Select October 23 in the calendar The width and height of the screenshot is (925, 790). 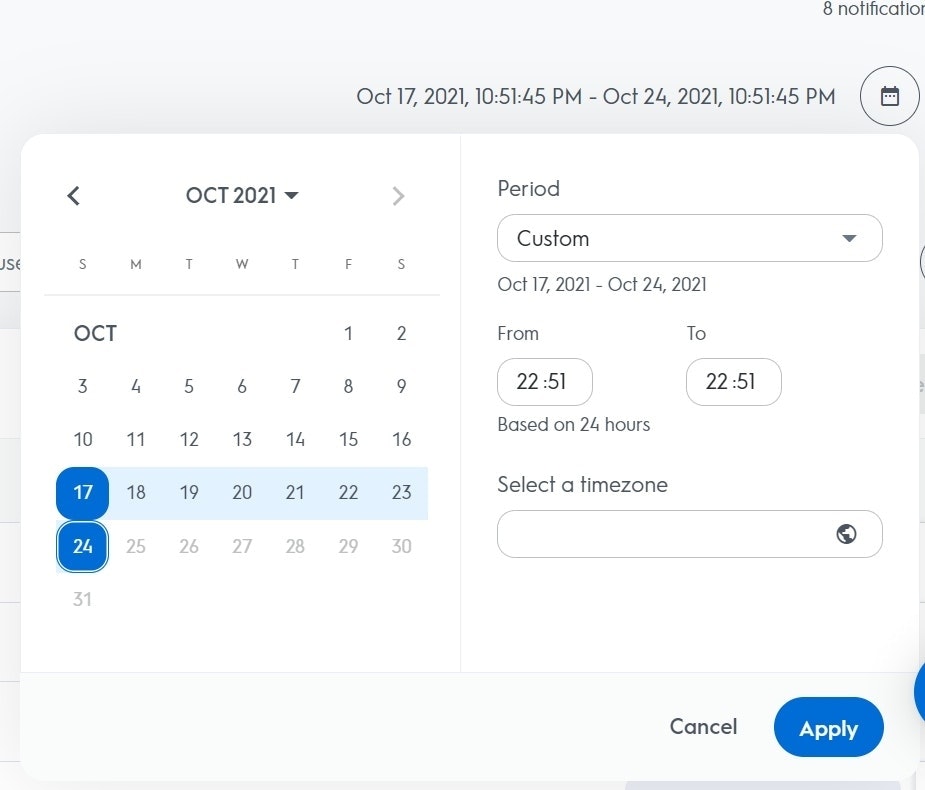(401, 493)
